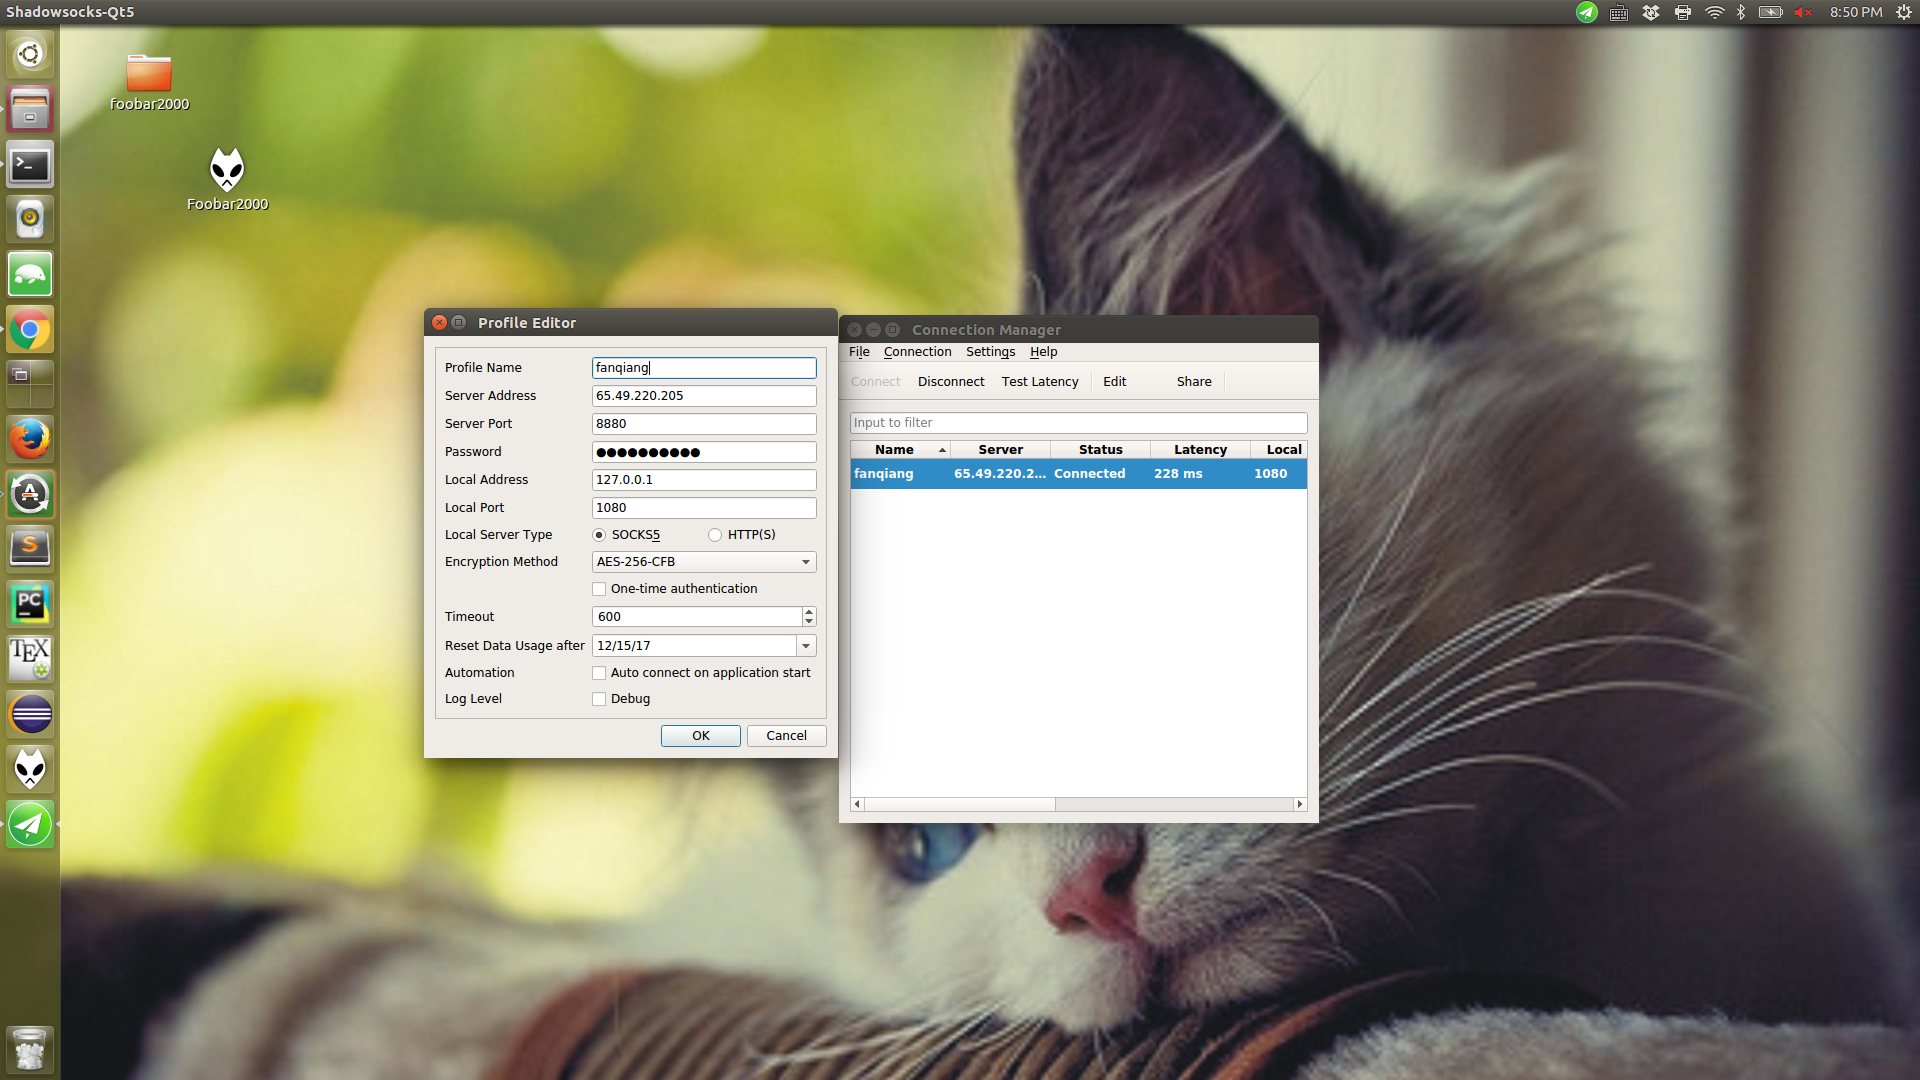Open Bluetooth indicator menu

(x=1741, y=12)
